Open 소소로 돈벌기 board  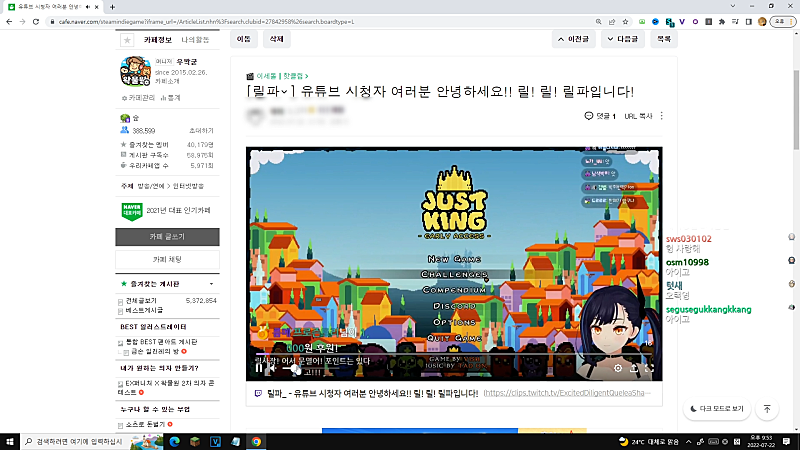pyautogui.click(x=145, y=424)
